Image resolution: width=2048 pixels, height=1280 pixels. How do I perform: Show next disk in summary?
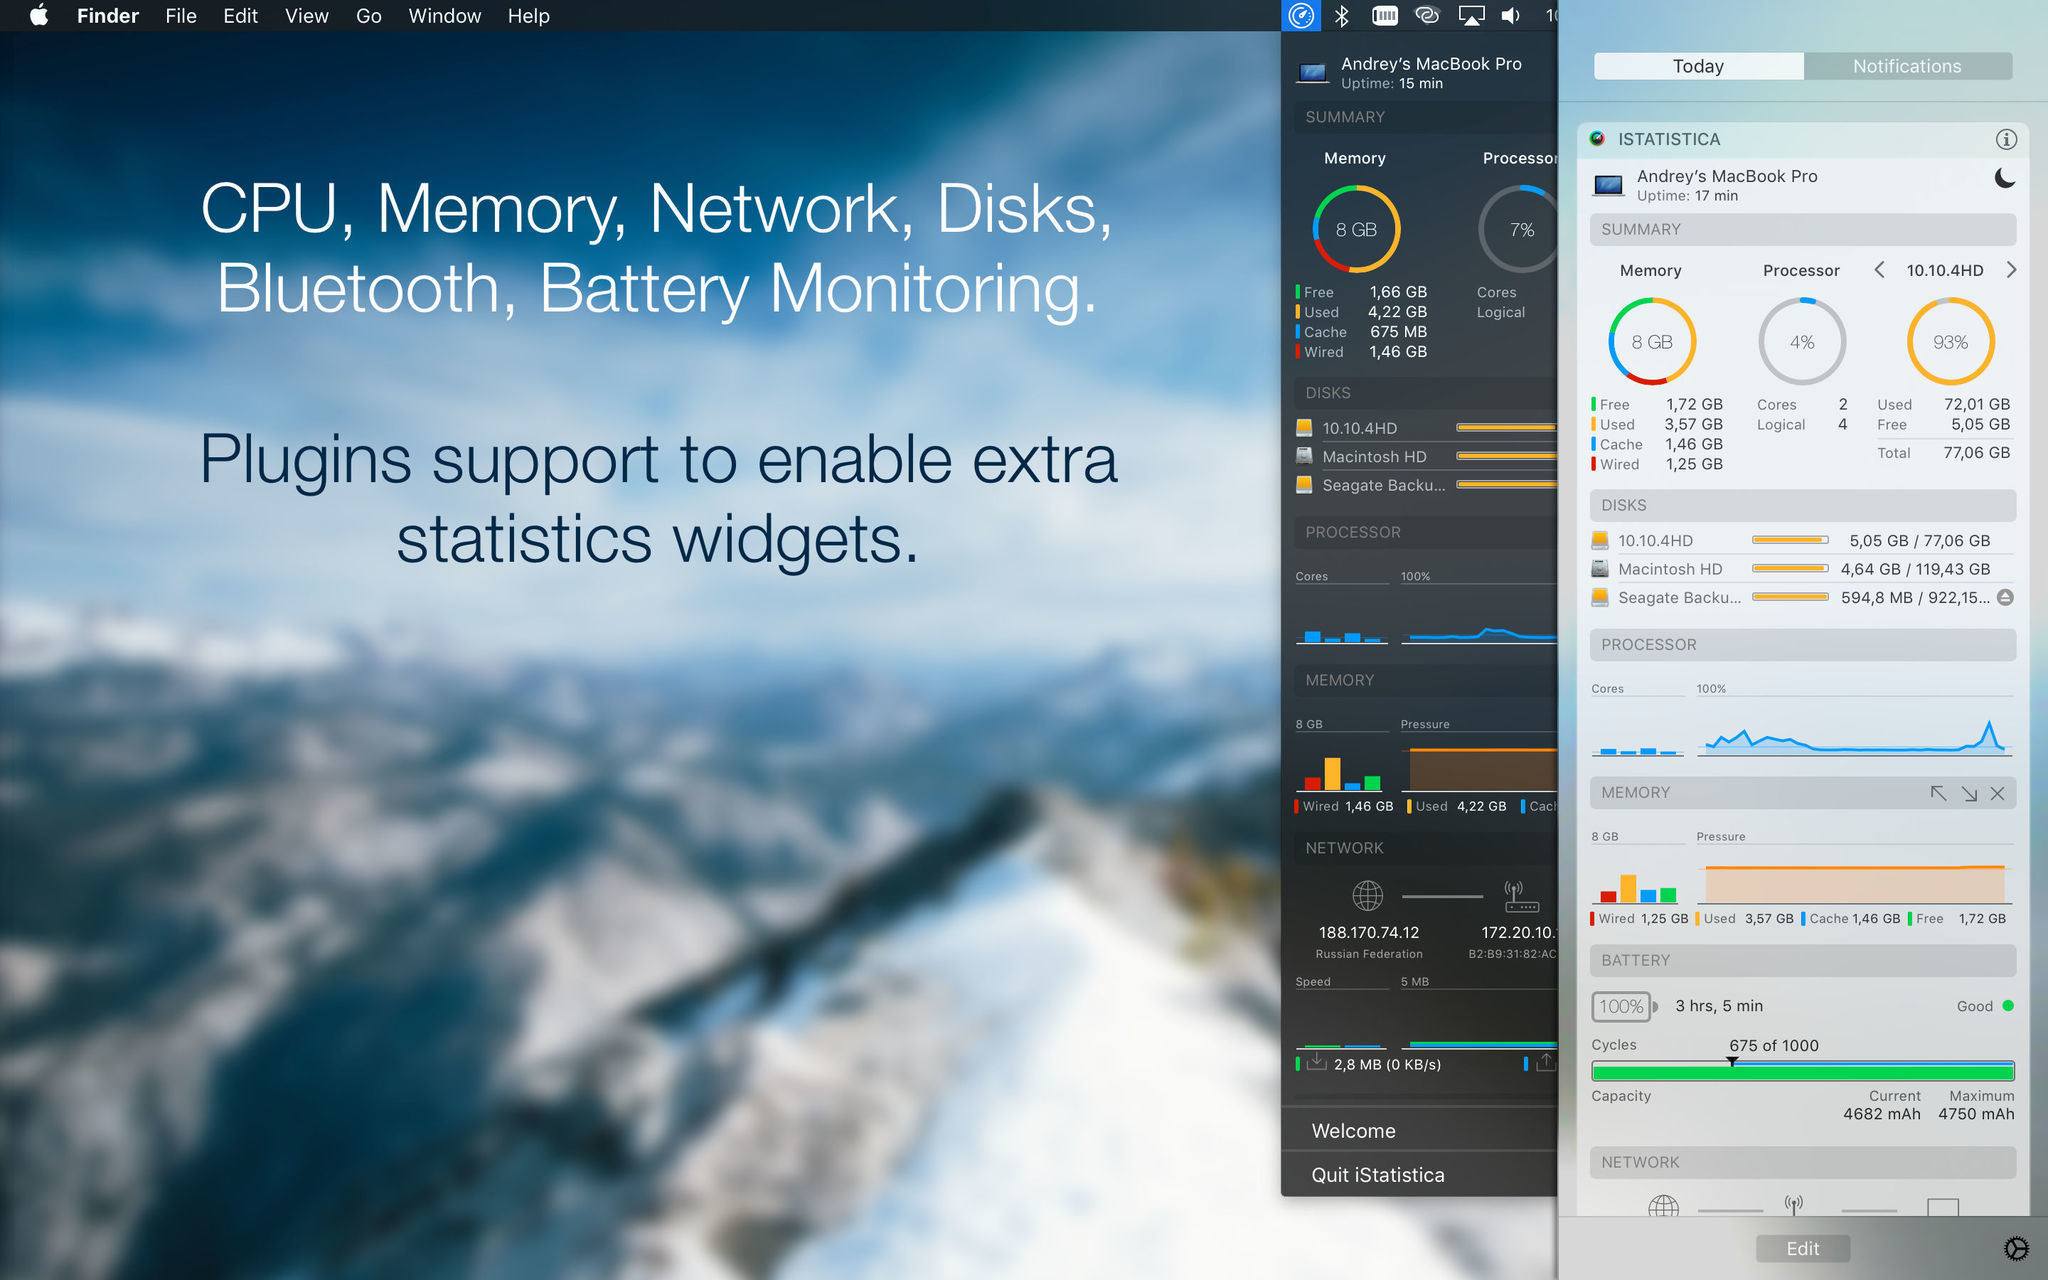(x=2011, y=270)
